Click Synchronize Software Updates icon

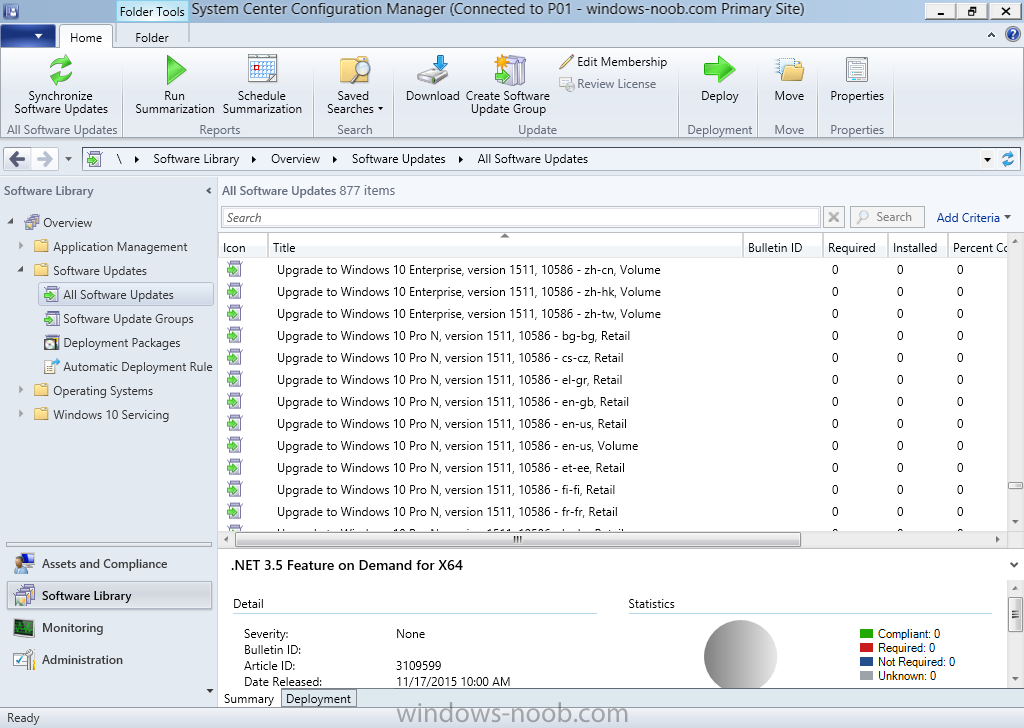coord(61,70)
